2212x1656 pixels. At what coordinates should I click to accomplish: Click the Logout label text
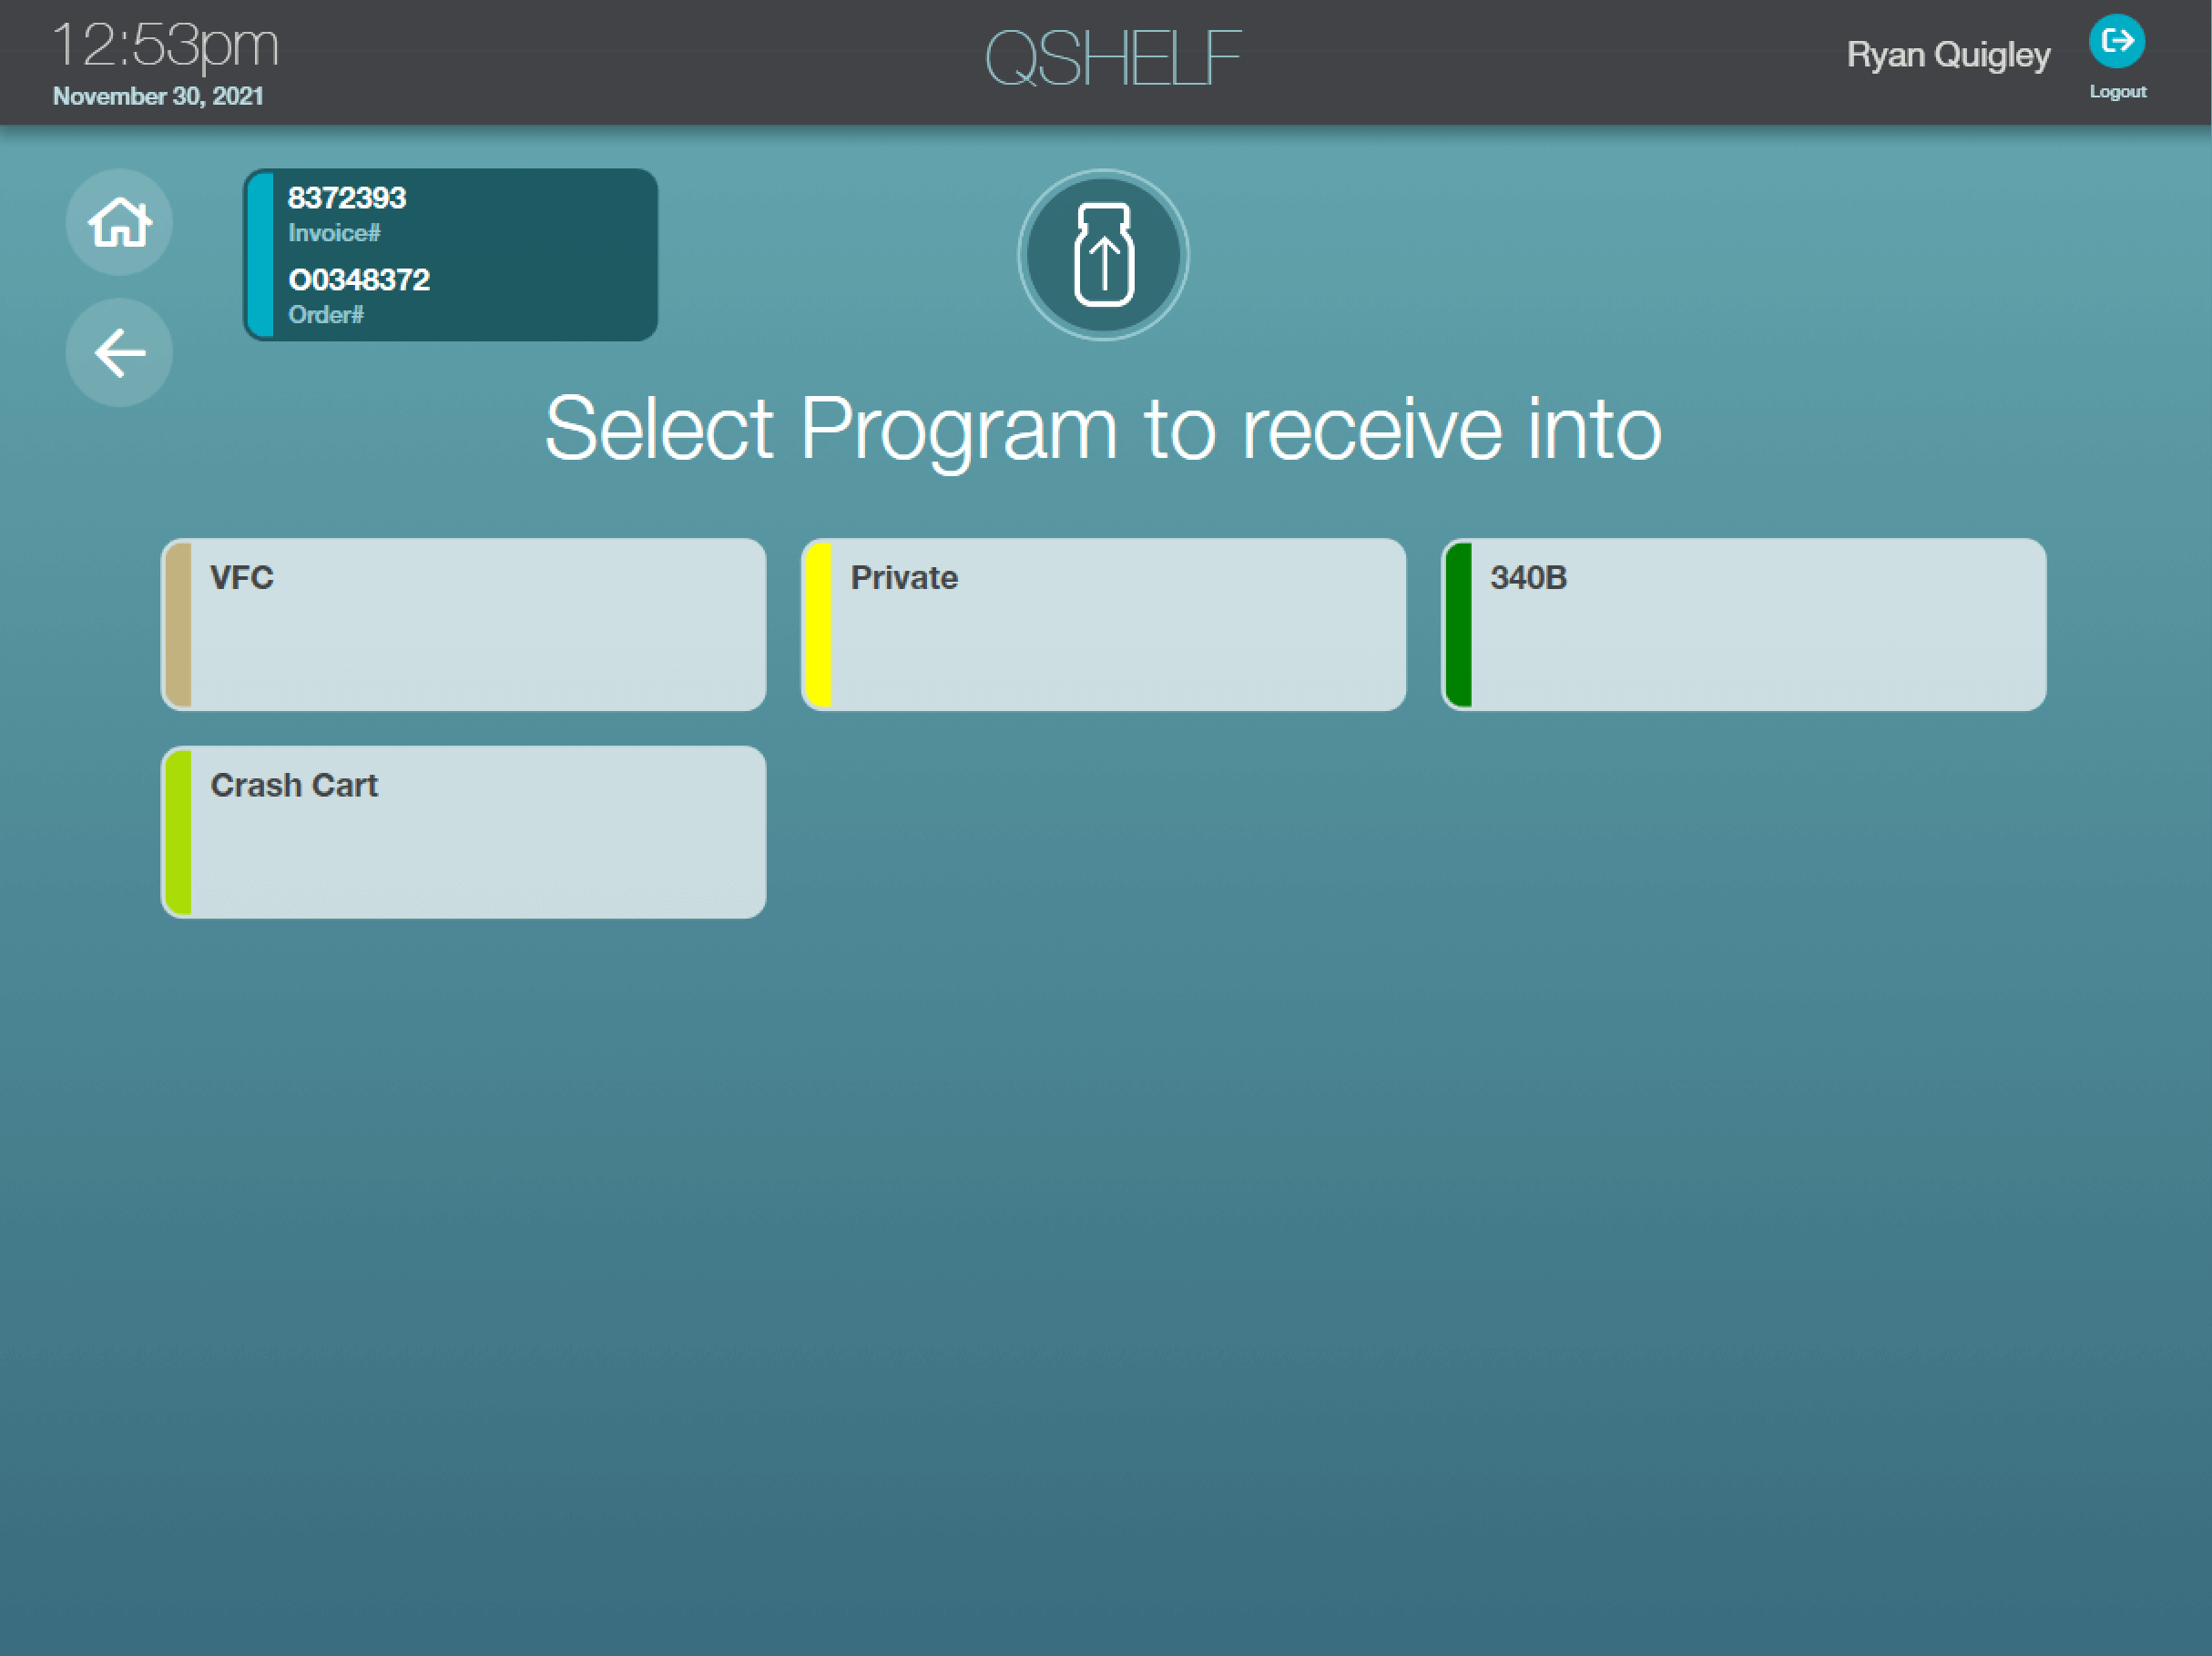pyautogui.click(x=2118, y=92)
